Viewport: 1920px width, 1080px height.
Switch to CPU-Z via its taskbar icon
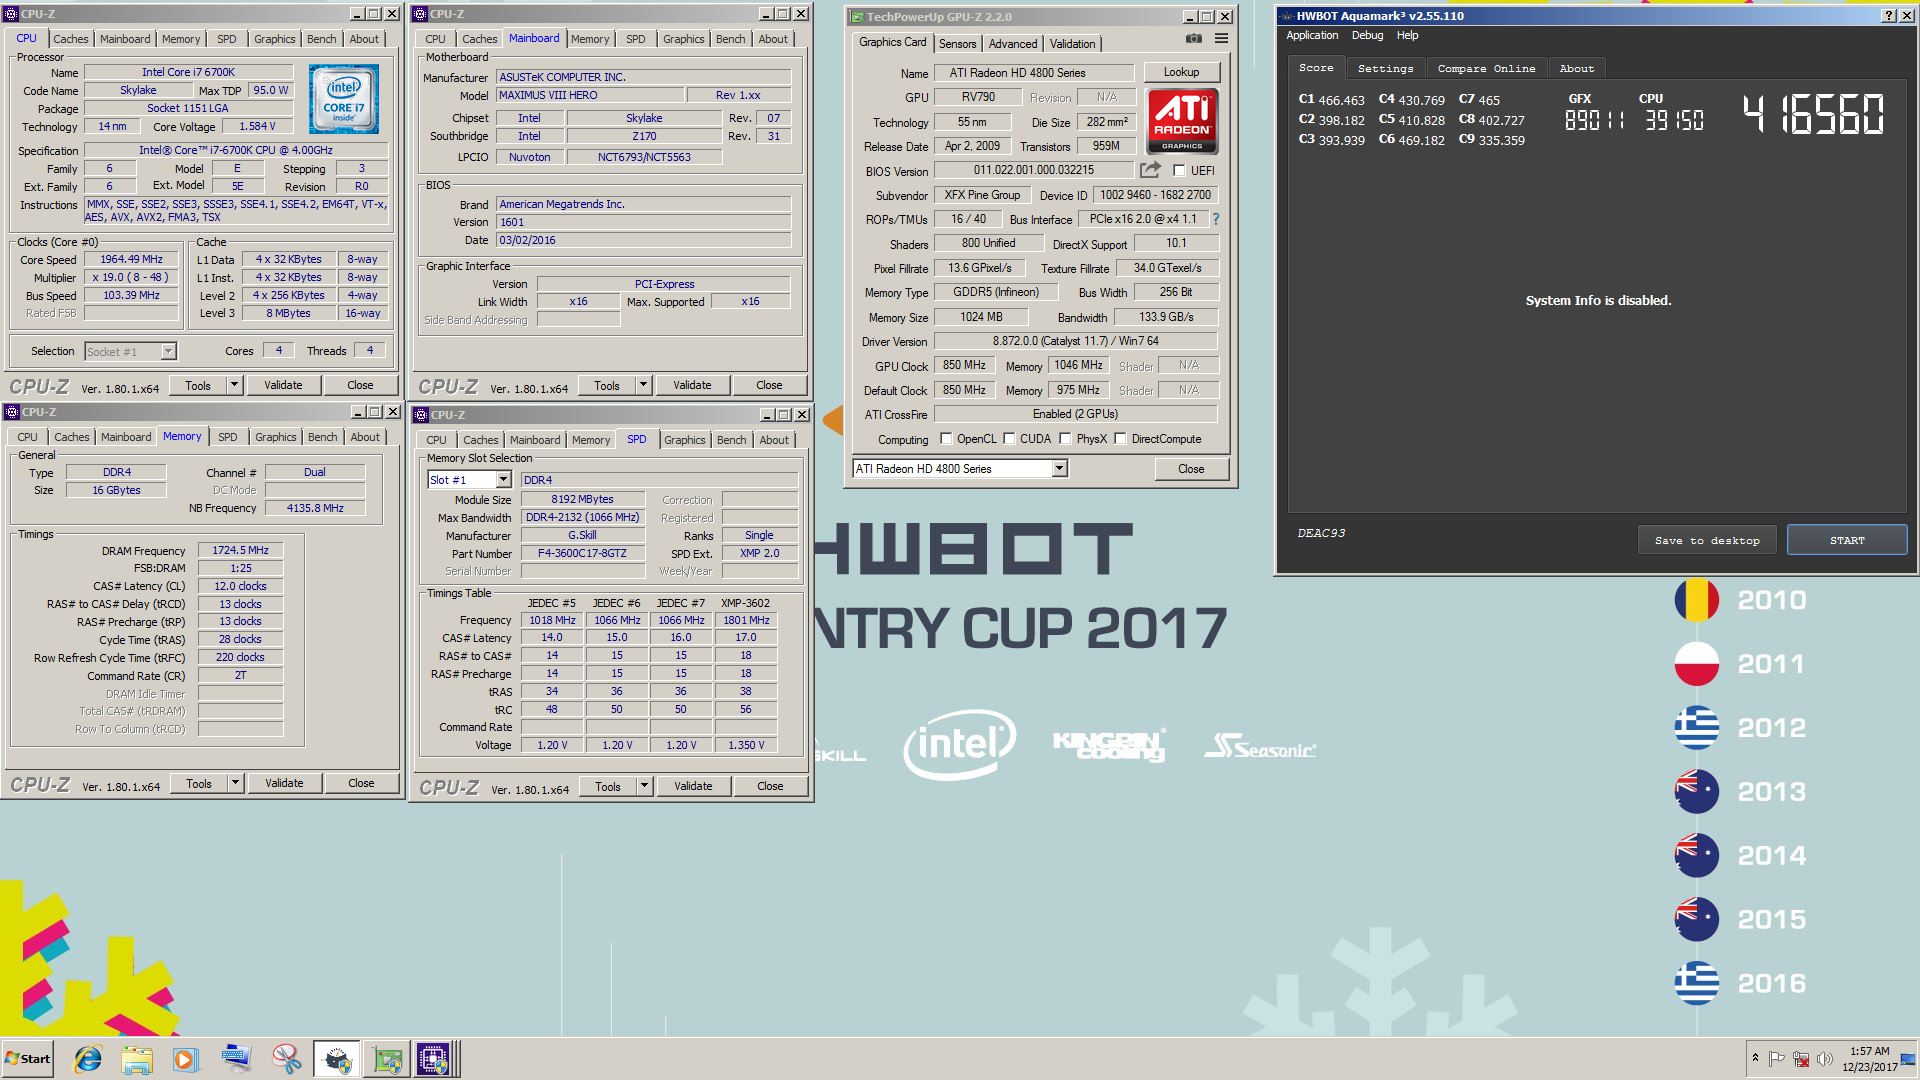(435, 1059)
